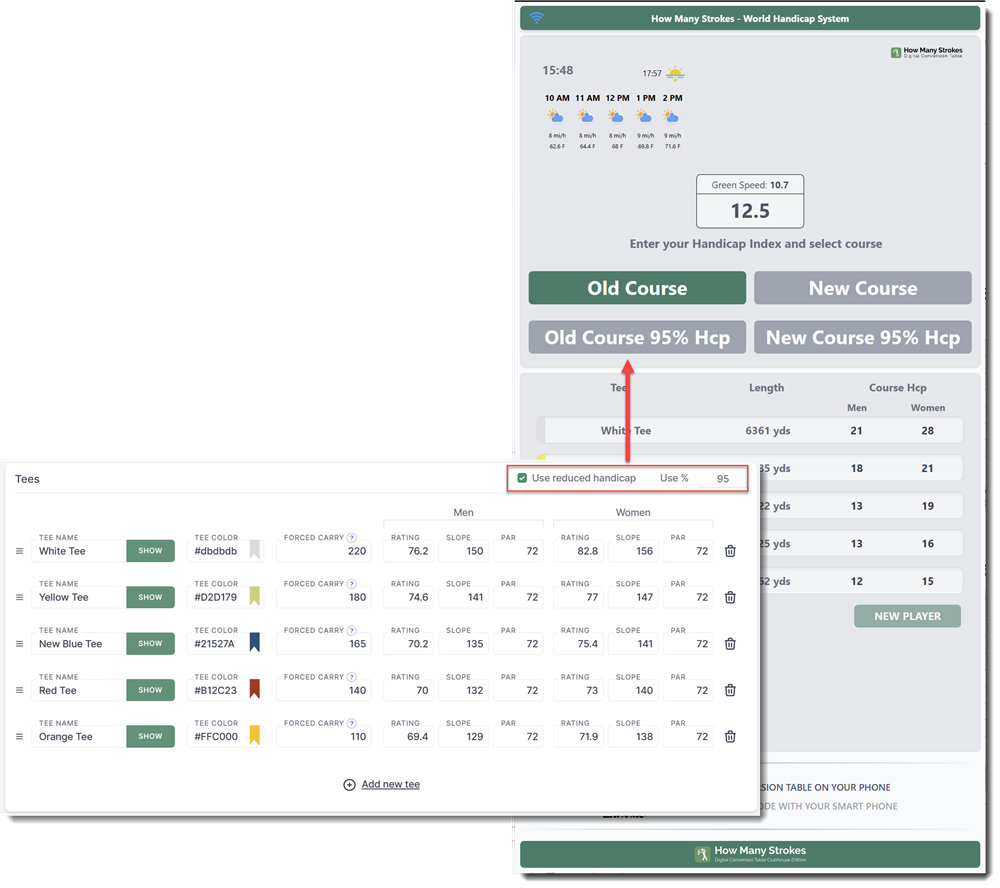Click the Green Speed: 10.7 label
Viewport: 1000px width, 888px height.
[x=750, y=185]
